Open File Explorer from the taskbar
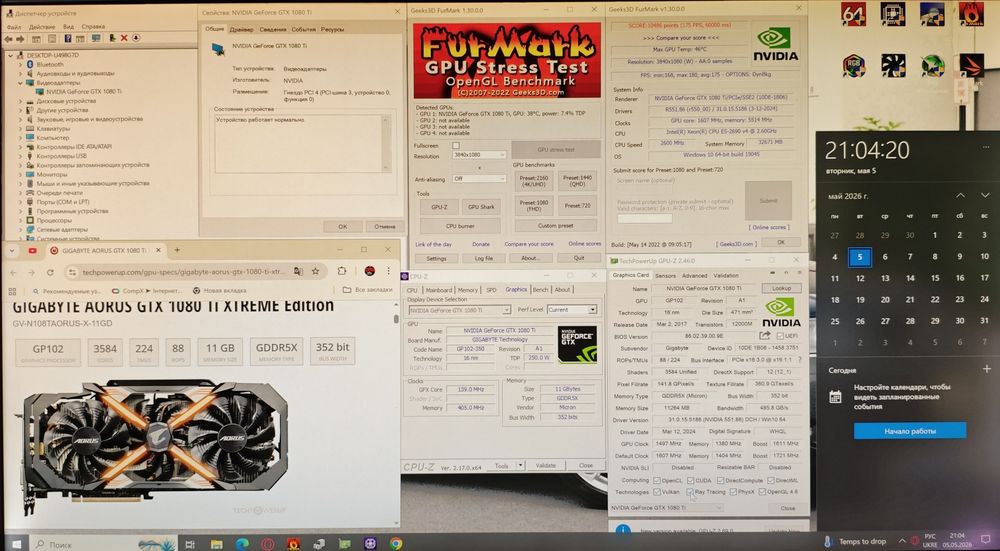Image resolution: width=1000 pixels, height=551 pixels. click(216, 544)
